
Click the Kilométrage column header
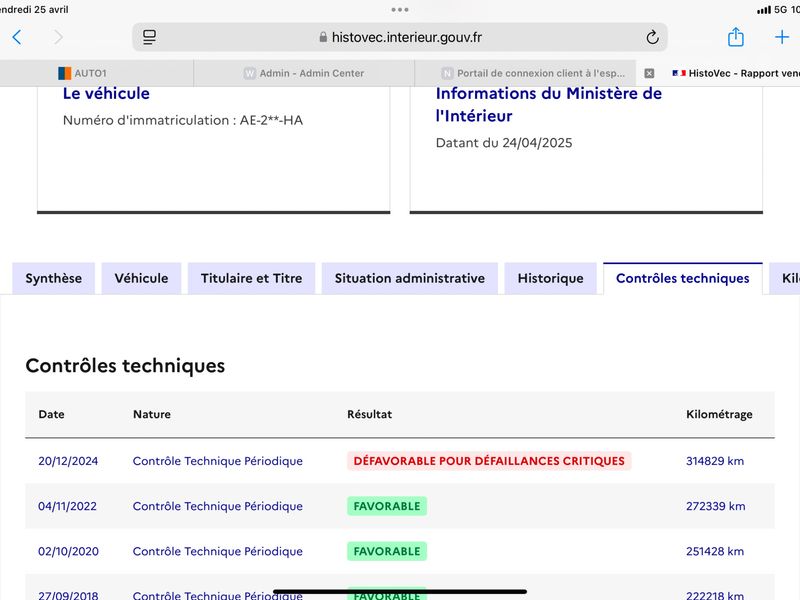coord(719,415)
